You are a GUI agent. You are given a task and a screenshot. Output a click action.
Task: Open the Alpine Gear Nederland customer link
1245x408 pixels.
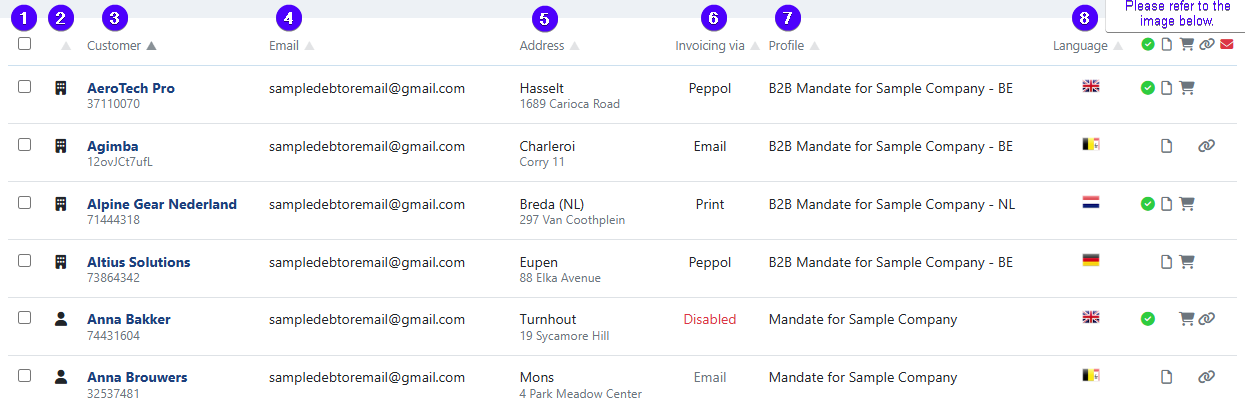(x=162, y=204)
